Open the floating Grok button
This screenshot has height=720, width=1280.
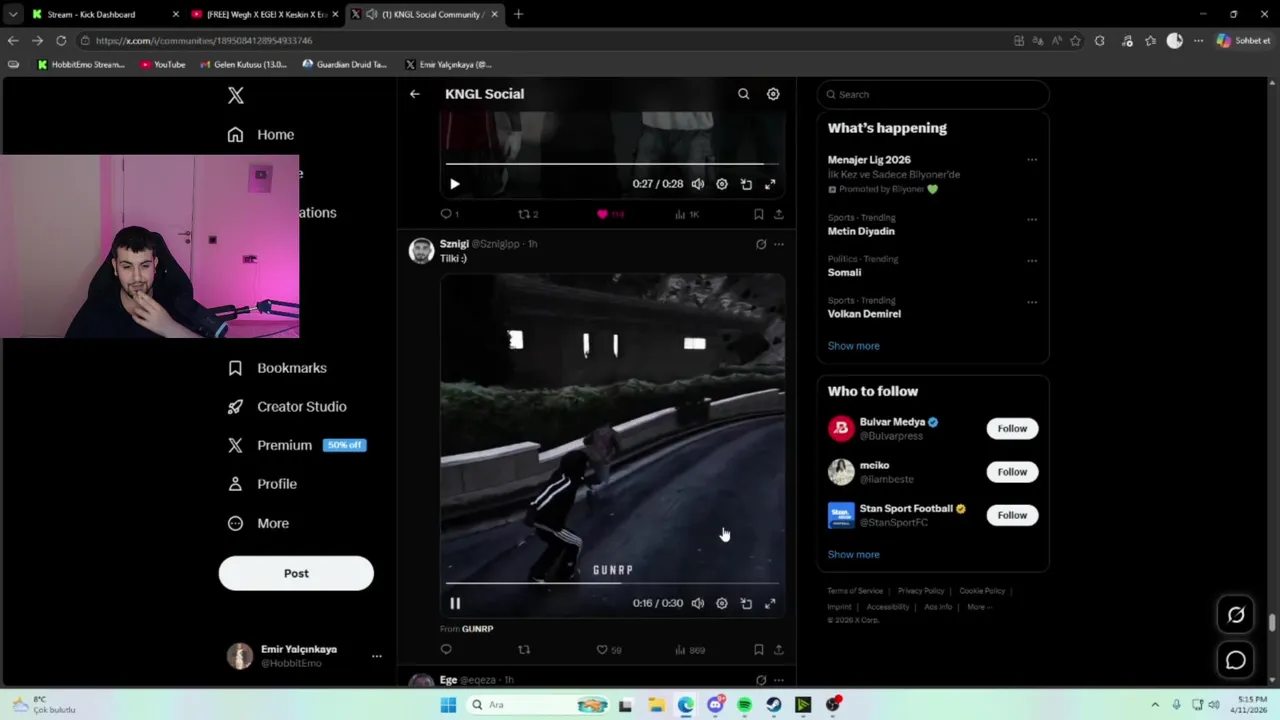(x=1236, y=615)
